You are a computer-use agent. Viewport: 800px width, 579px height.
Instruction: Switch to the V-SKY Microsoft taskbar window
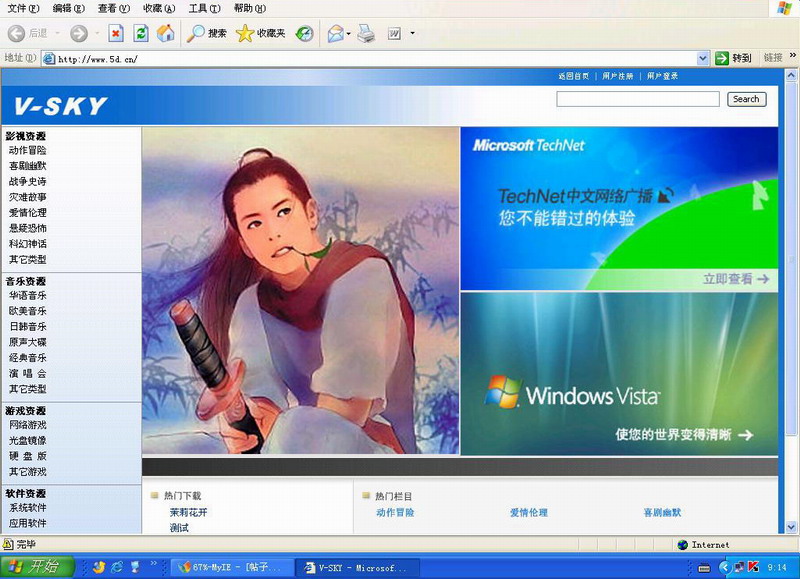click(357, 567)
